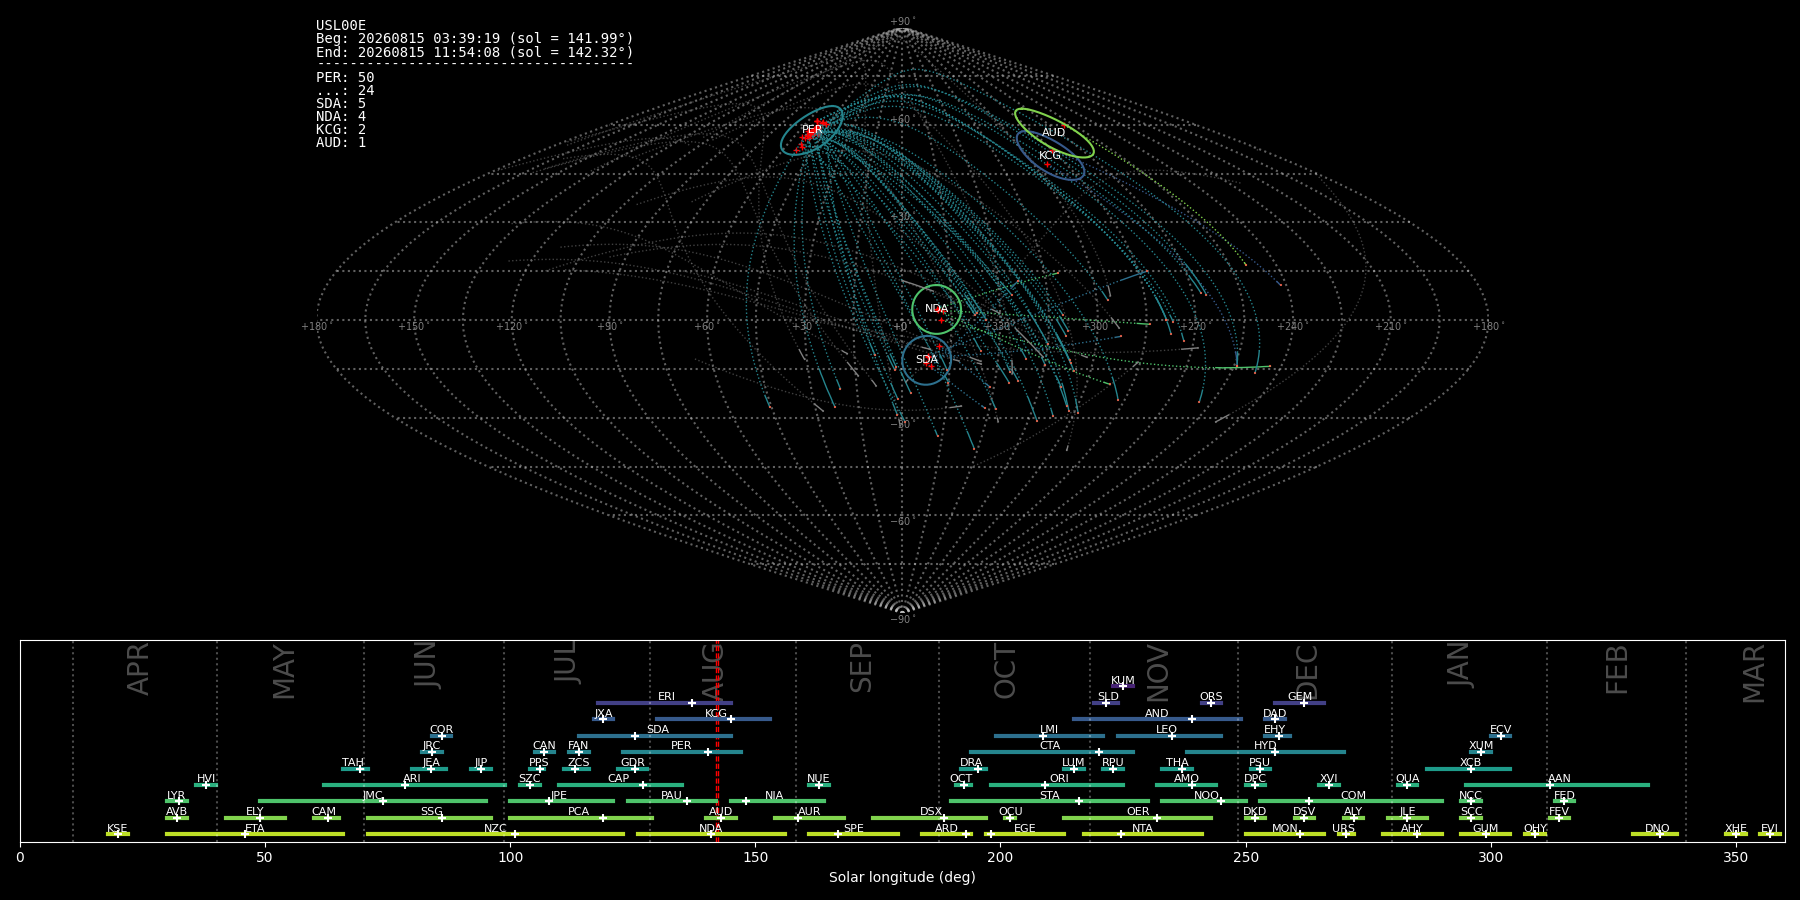
Task: Click the KCG radiant label on map
Action: (1049, 156)
